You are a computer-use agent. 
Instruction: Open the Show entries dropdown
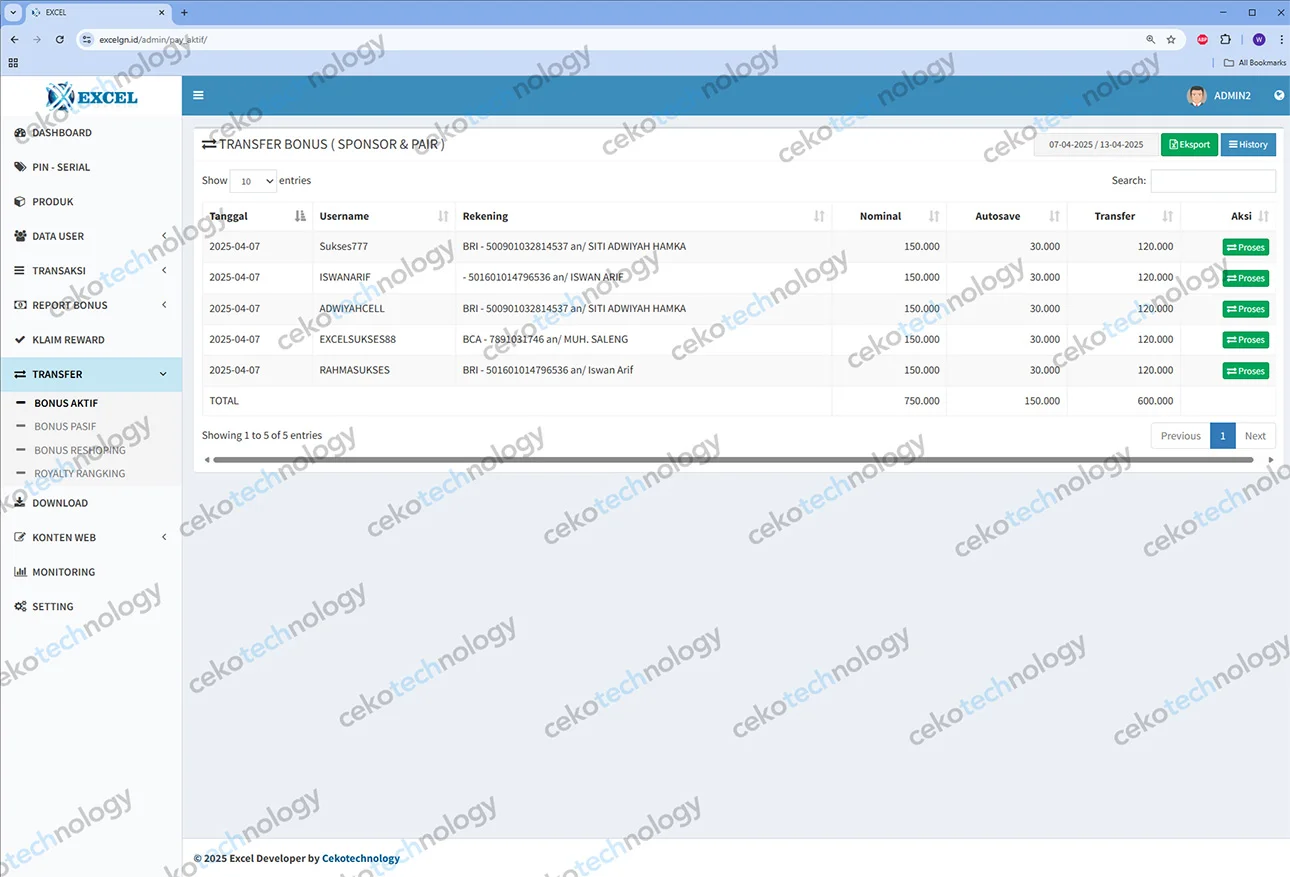tap(253, 182)
